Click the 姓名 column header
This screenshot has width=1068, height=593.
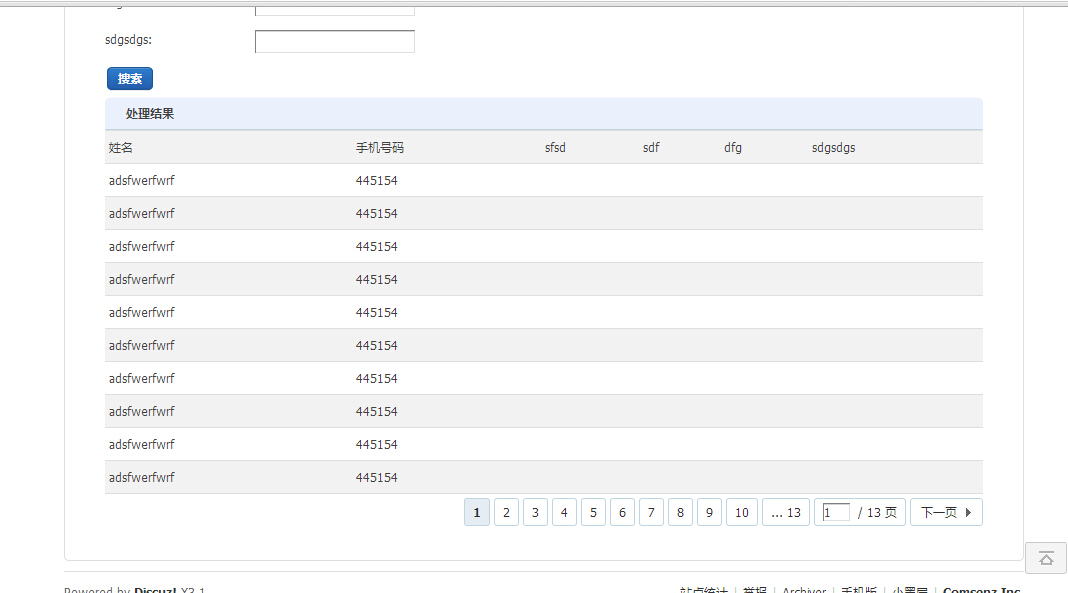(120, 147)
